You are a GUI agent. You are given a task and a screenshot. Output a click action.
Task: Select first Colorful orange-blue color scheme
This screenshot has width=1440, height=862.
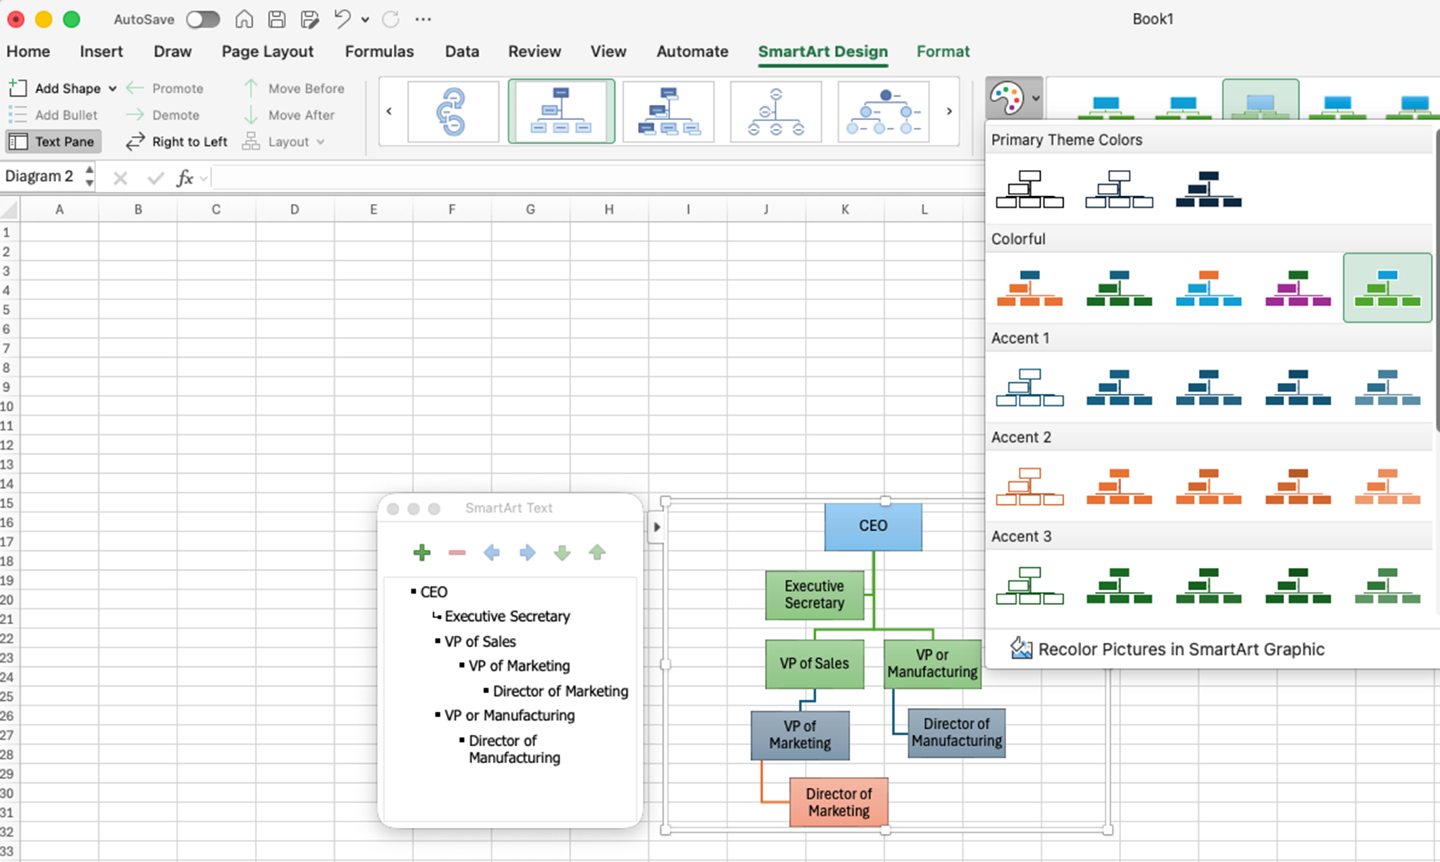[x=1030, y=288]
